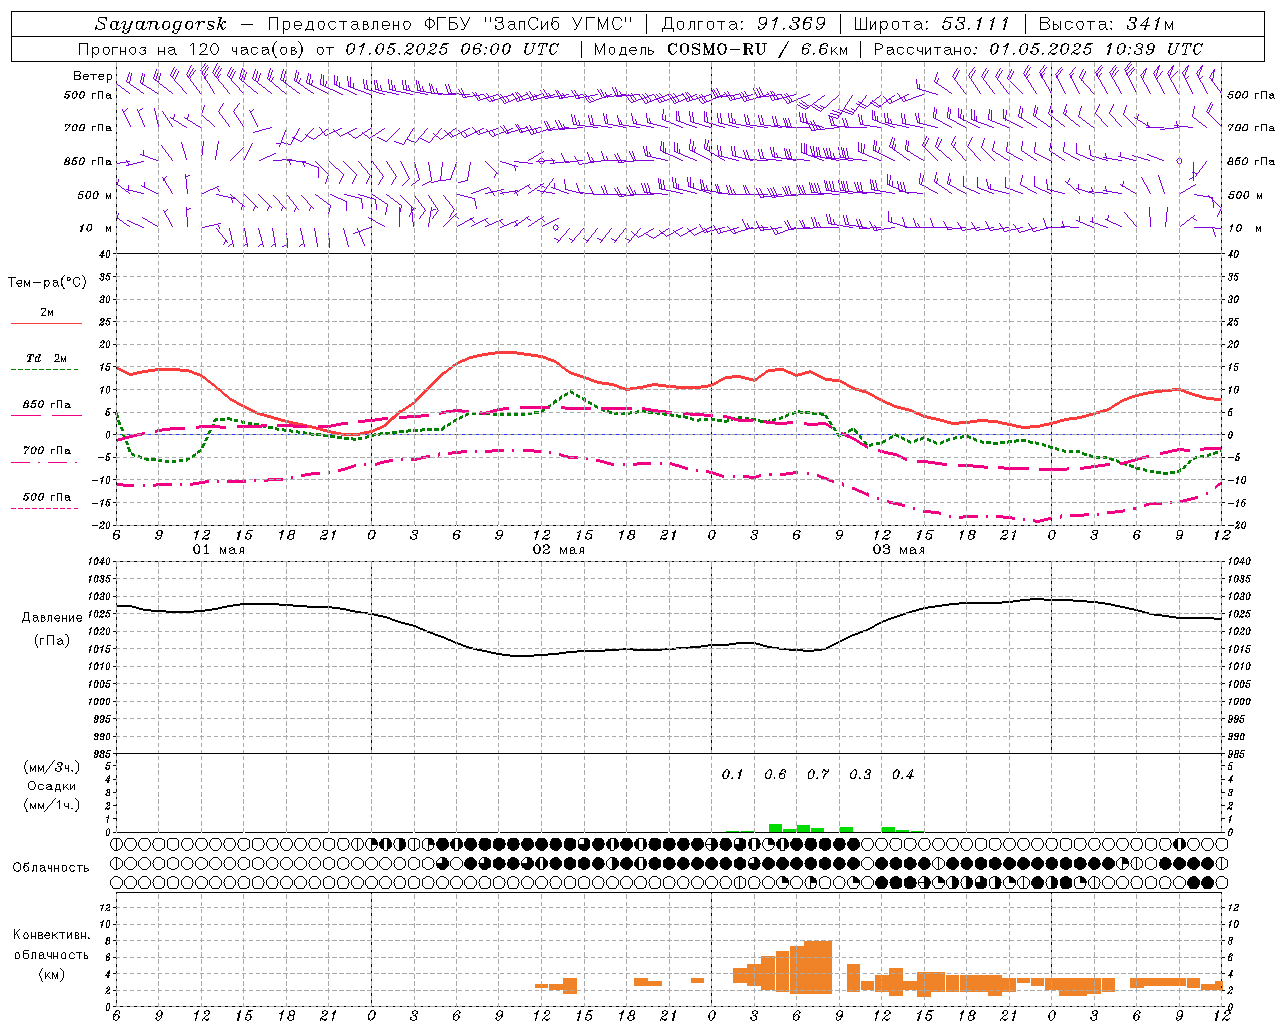Click the Долгота: 91.369 value
1280x1024 pixels.
(x=743, y=24)
